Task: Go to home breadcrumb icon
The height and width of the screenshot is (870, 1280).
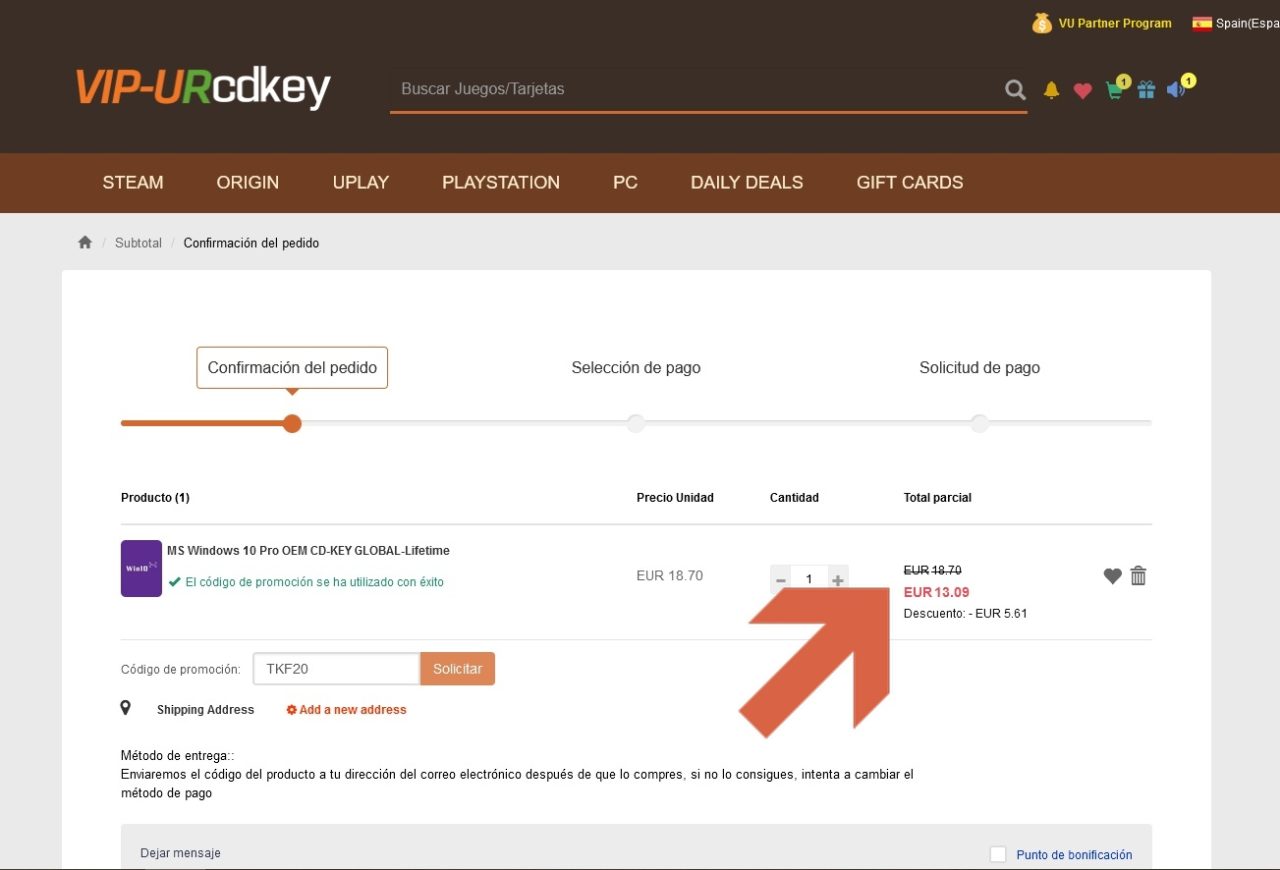Action: click(x=85, y=243)
